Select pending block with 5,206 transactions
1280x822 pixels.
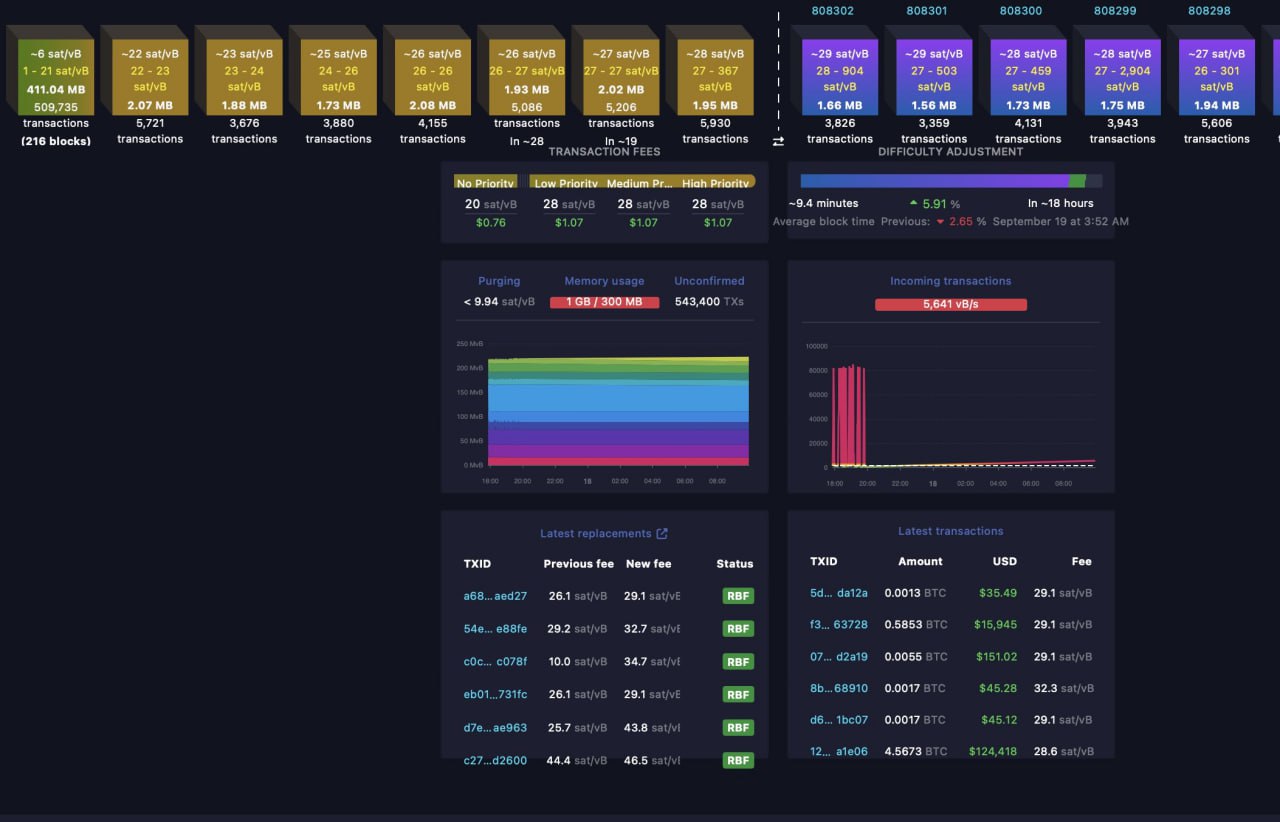point(621,77)
